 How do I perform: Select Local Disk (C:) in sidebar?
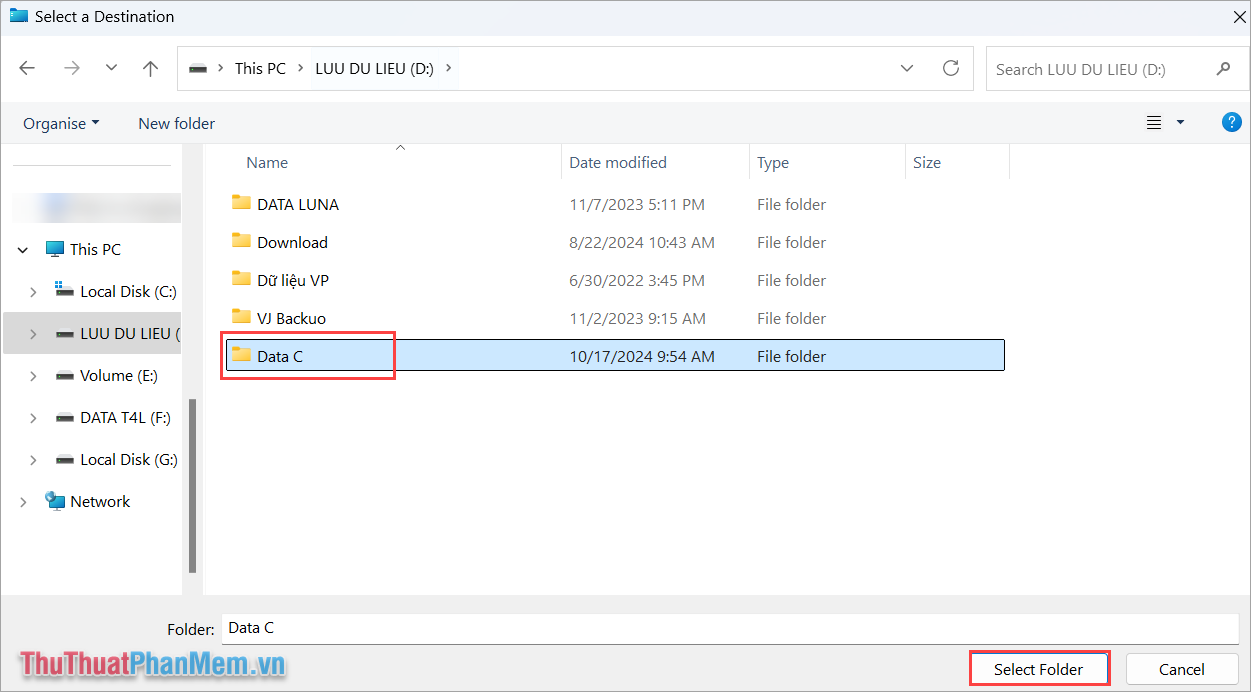coord(128,291)
